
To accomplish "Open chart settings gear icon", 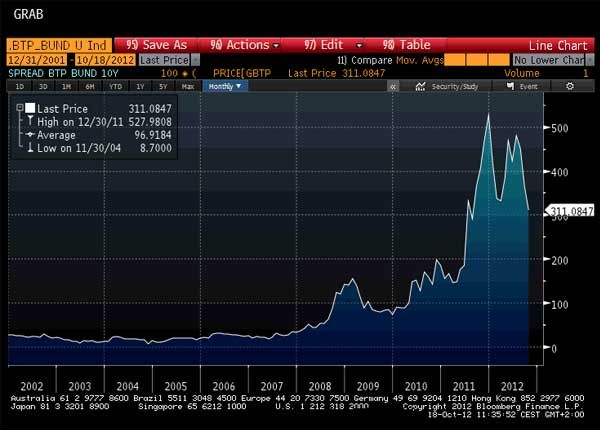I will 570,87.
